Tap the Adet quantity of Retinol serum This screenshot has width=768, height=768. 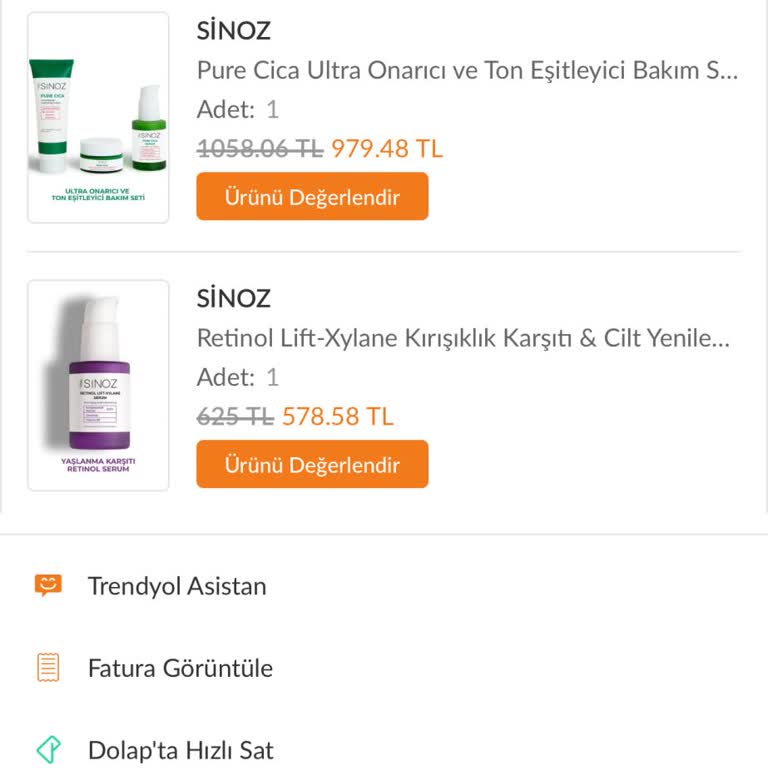(x=238, y=377)
